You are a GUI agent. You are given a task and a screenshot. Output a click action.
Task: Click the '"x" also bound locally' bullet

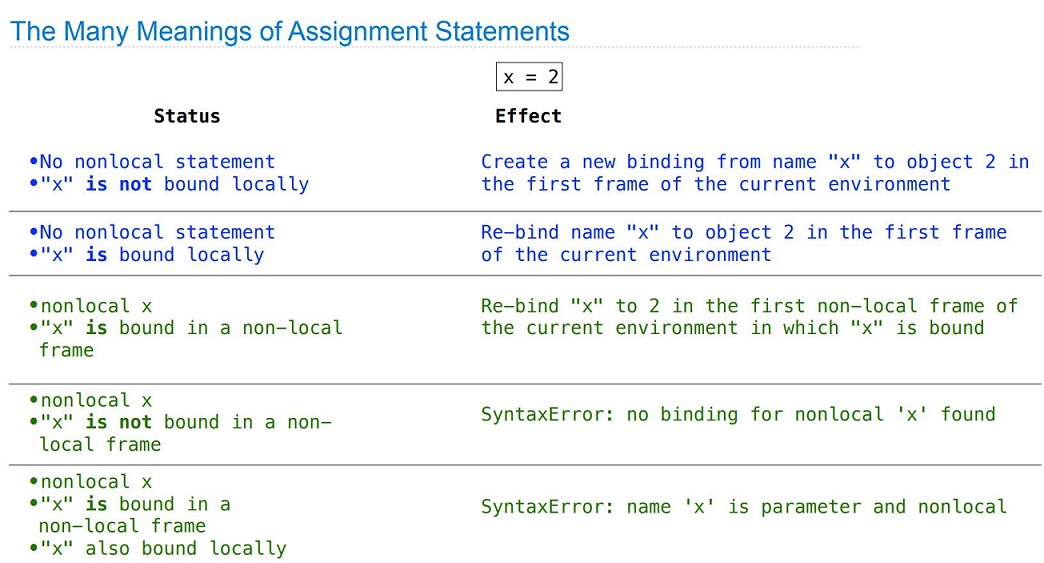(x=158, y=548)
